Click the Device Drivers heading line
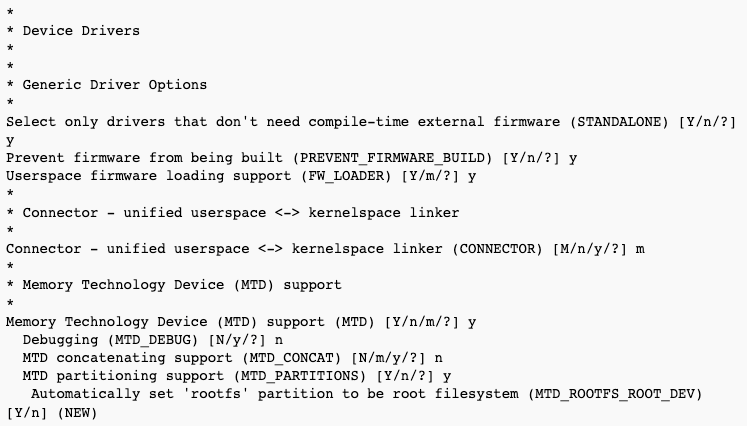747x426 pixels. pyautogui.click(x=73, y=30)
